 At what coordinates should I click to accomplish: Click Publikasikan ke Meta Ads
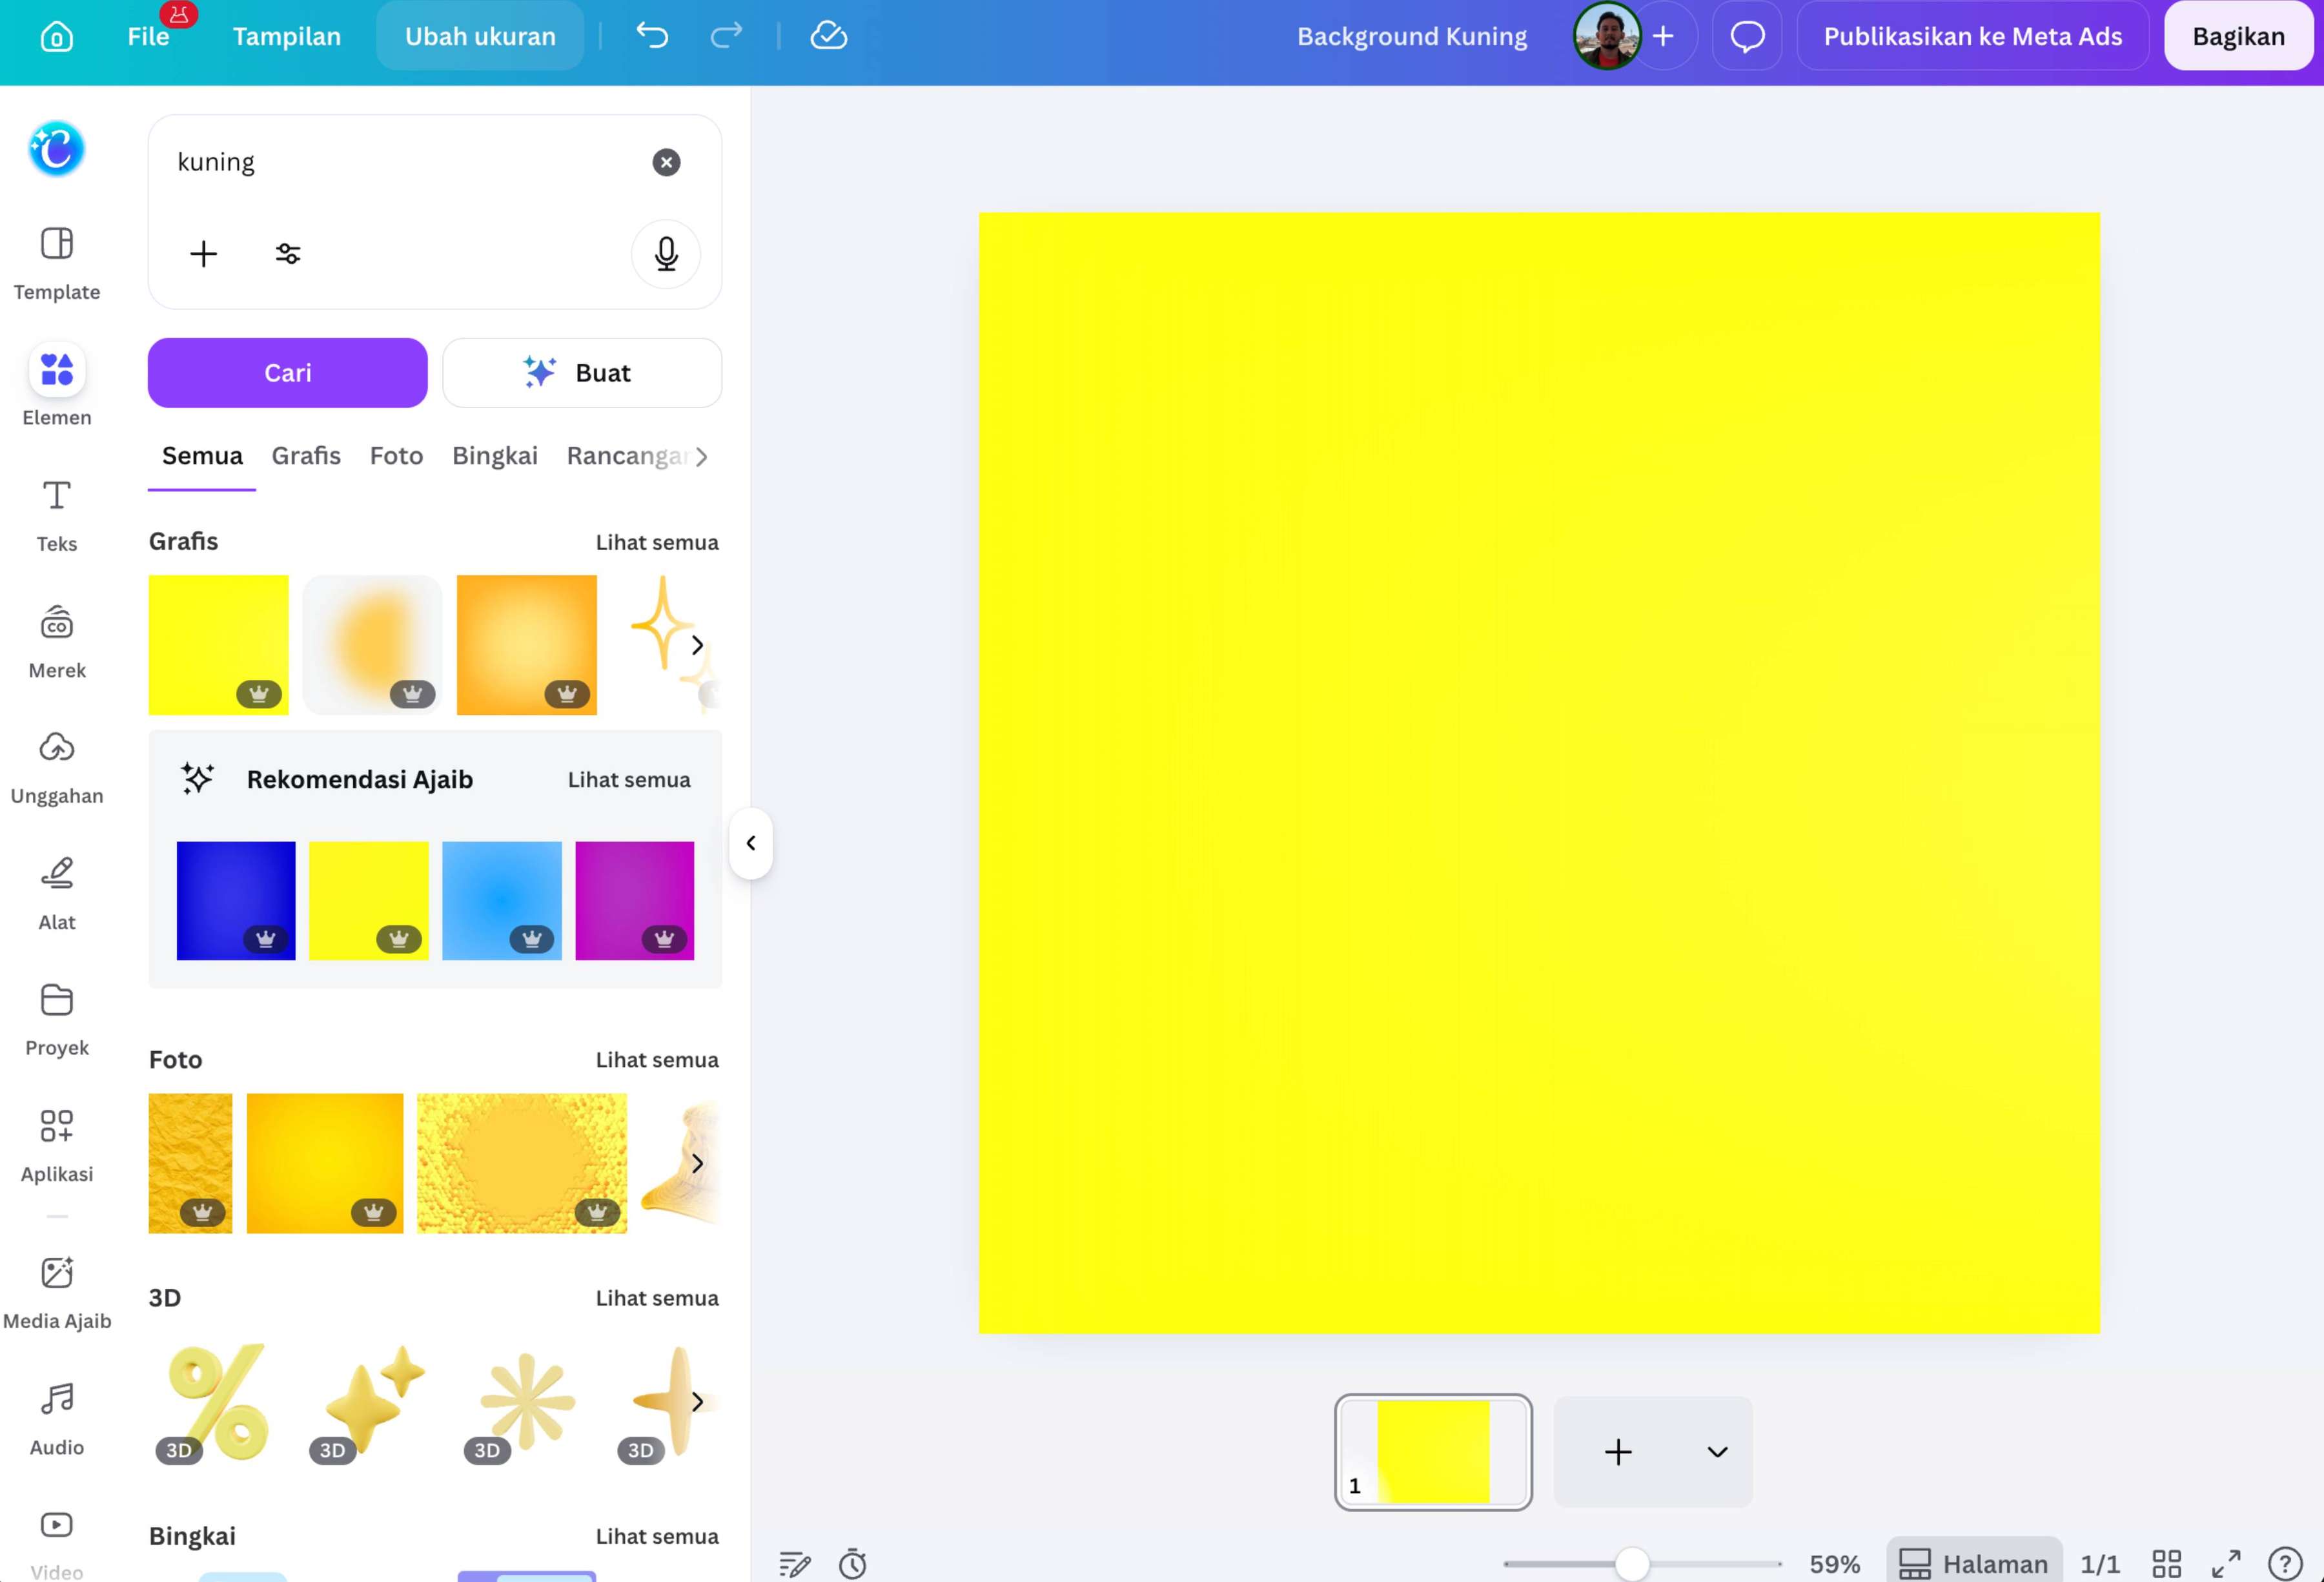tap(1972, 36)
